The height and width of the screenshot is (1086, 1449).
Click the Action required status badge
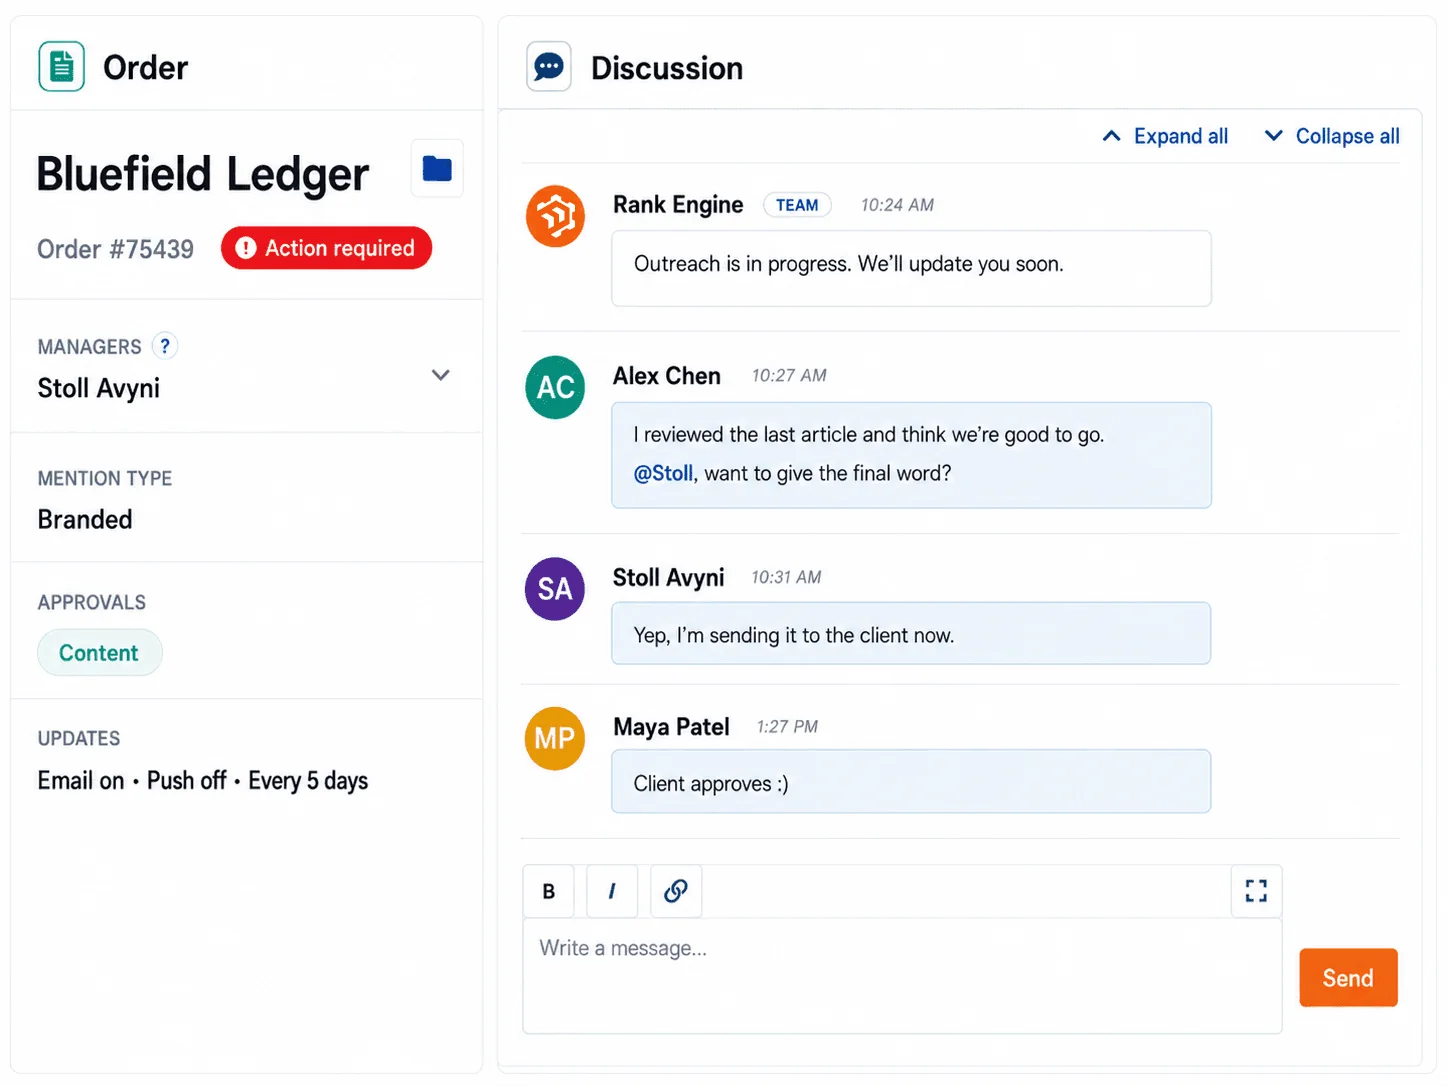pyautogui.click(x=326, y=248)
